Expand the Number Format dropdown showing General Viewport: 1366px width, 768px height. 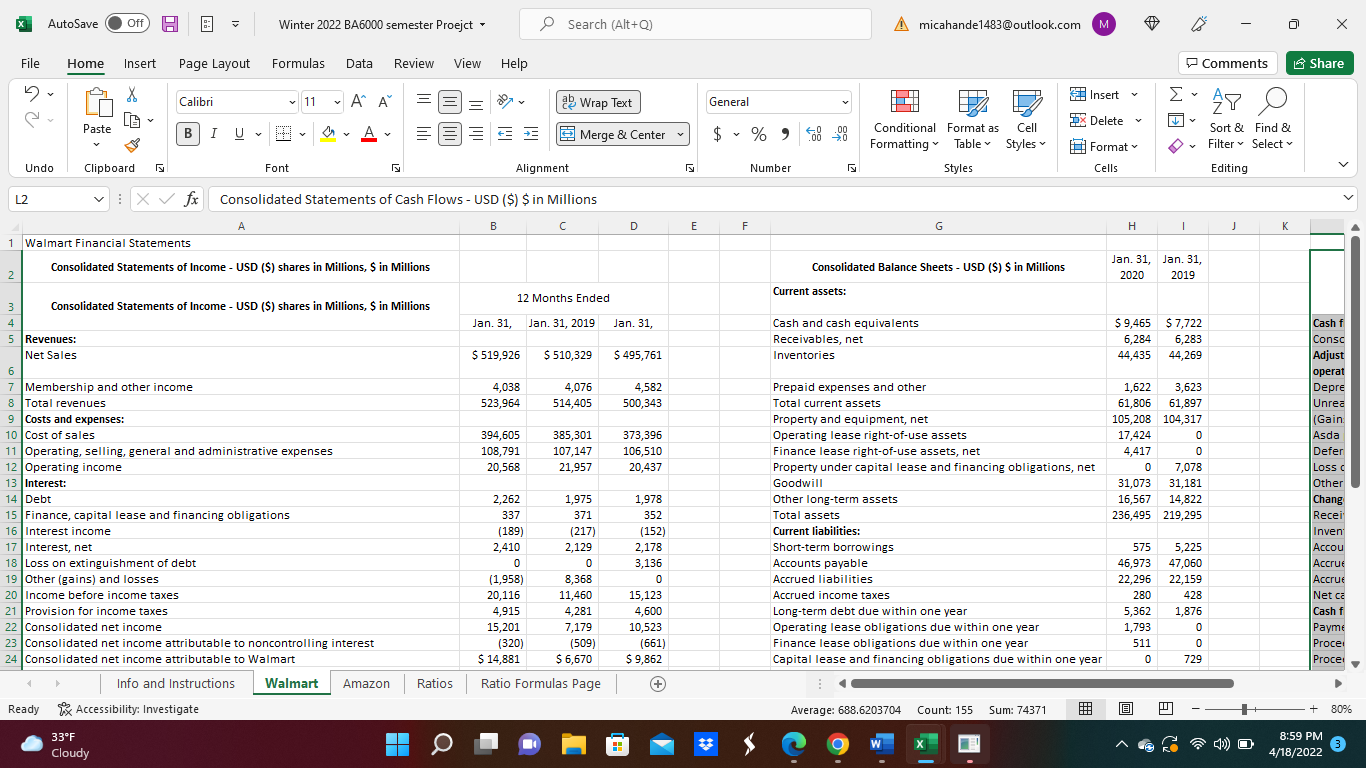pos(845,102)
